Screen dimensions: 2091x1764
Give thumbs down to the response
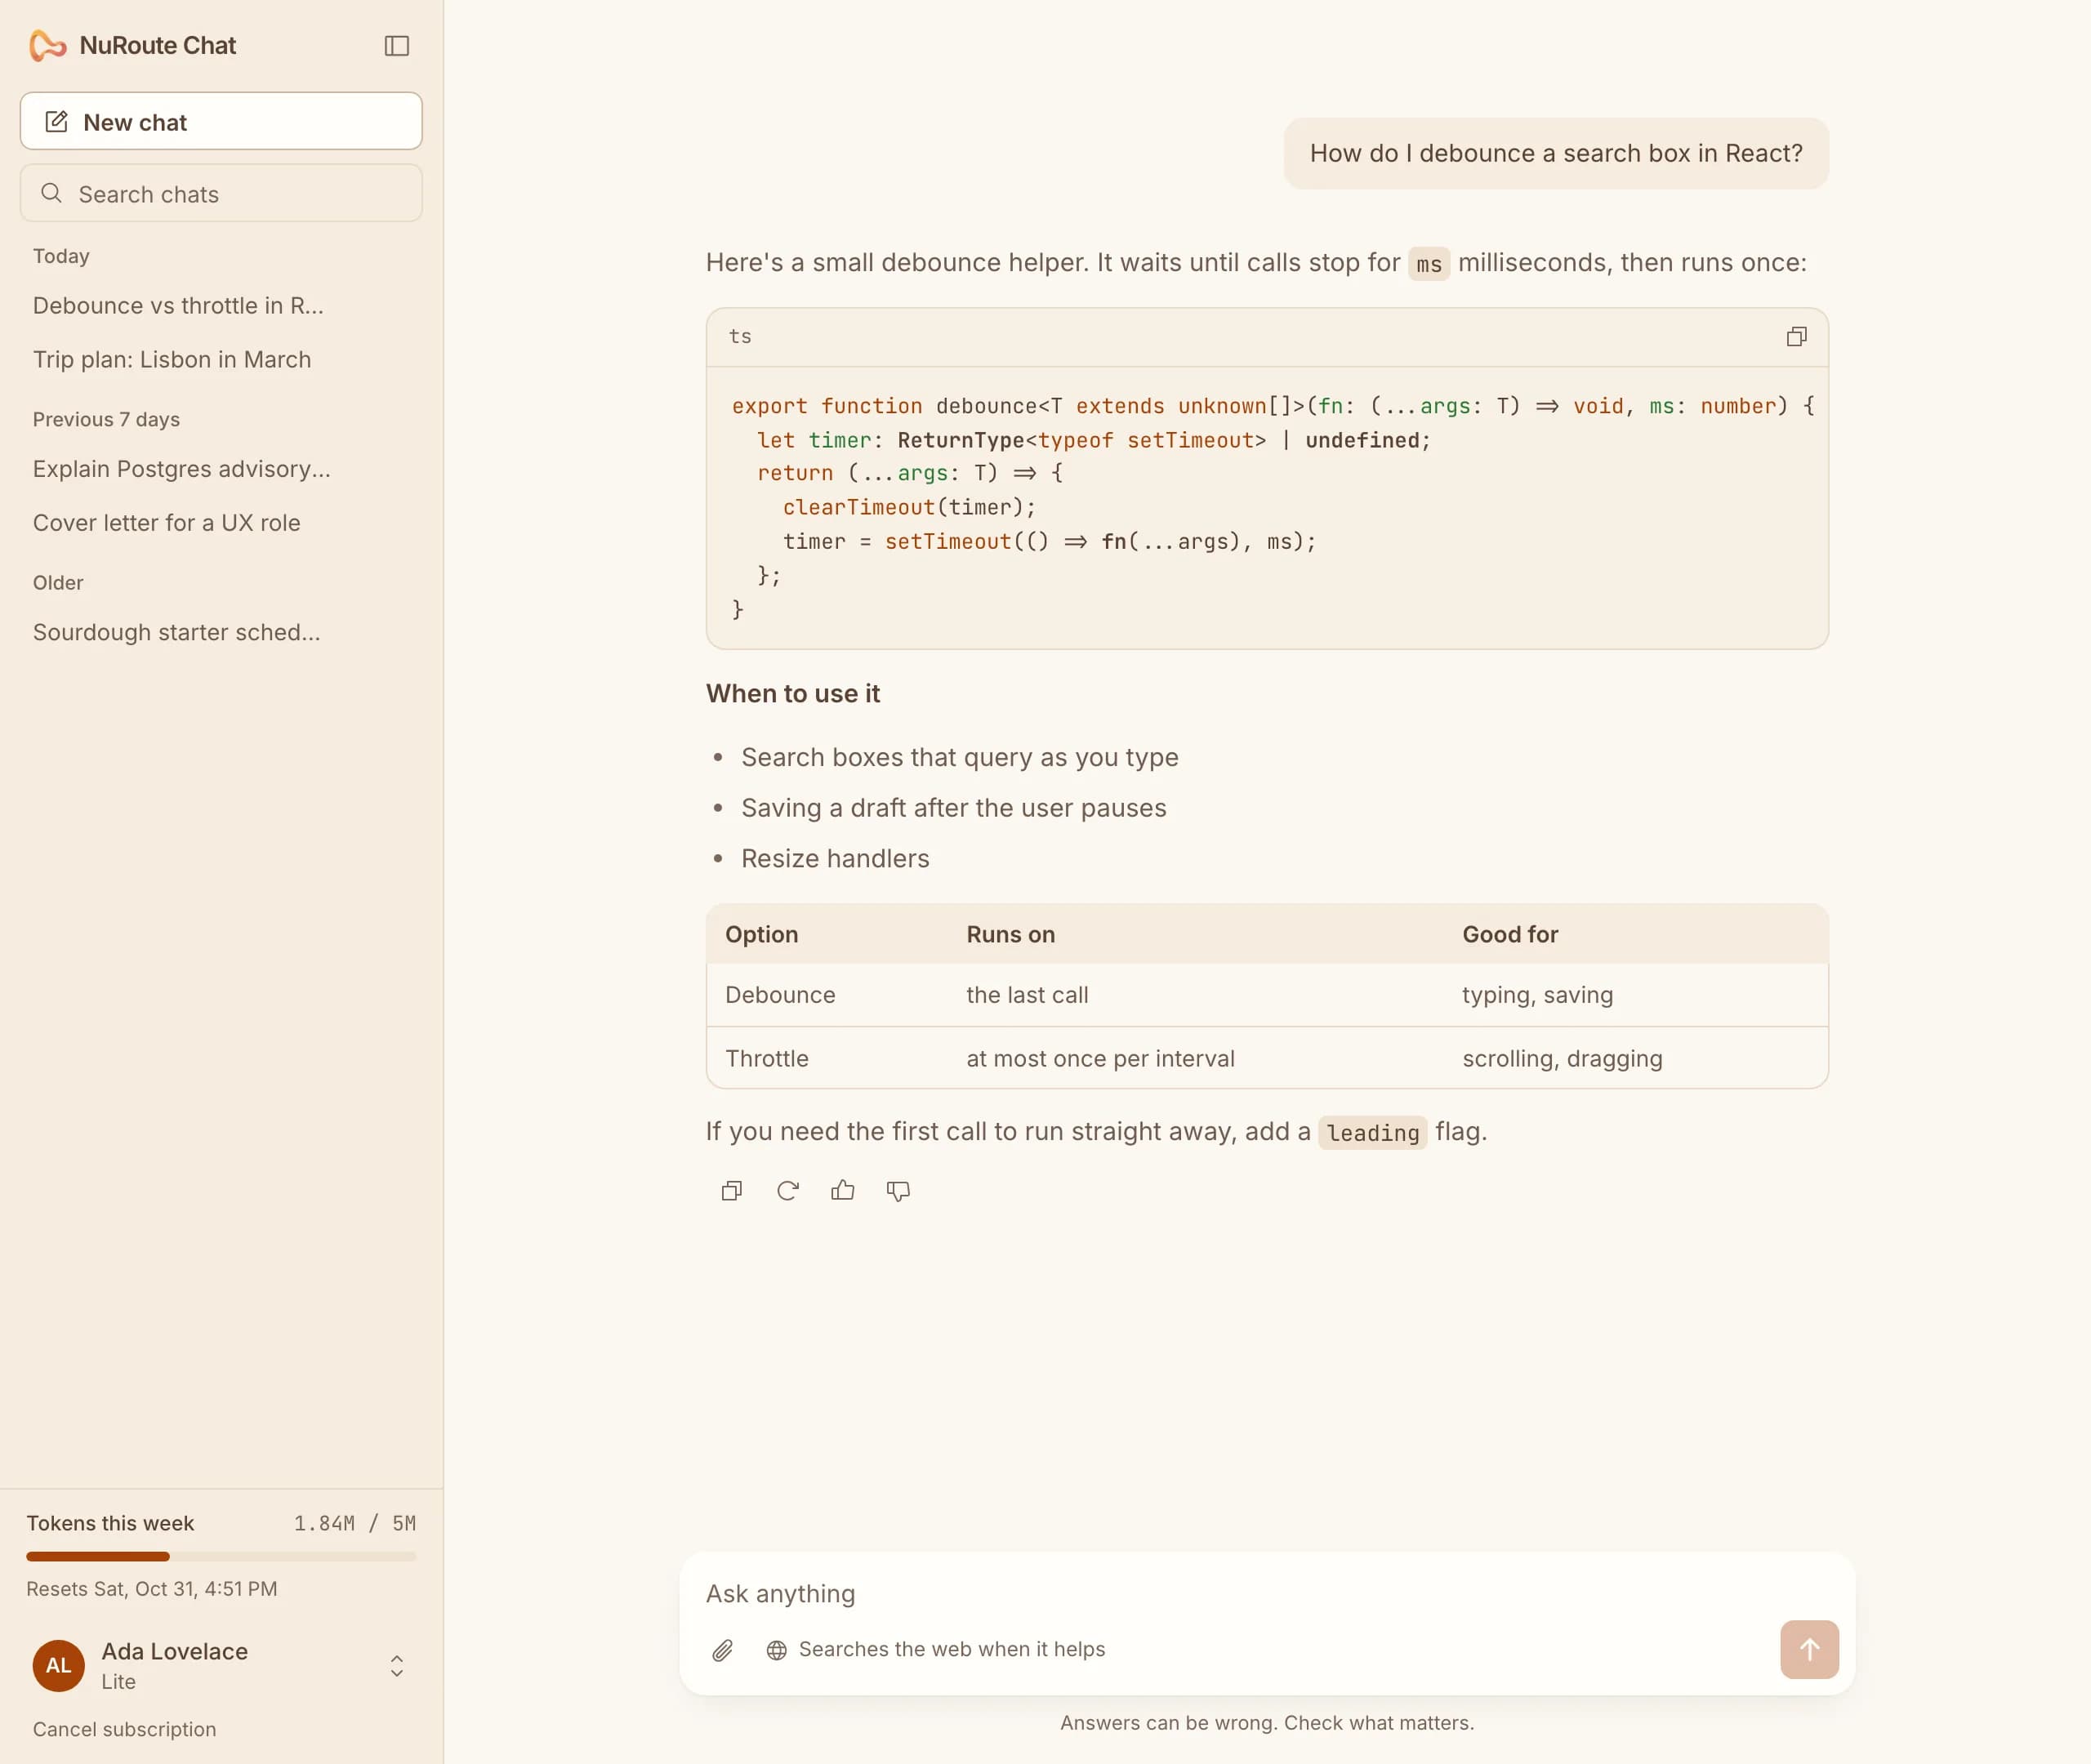(898, 1190)
